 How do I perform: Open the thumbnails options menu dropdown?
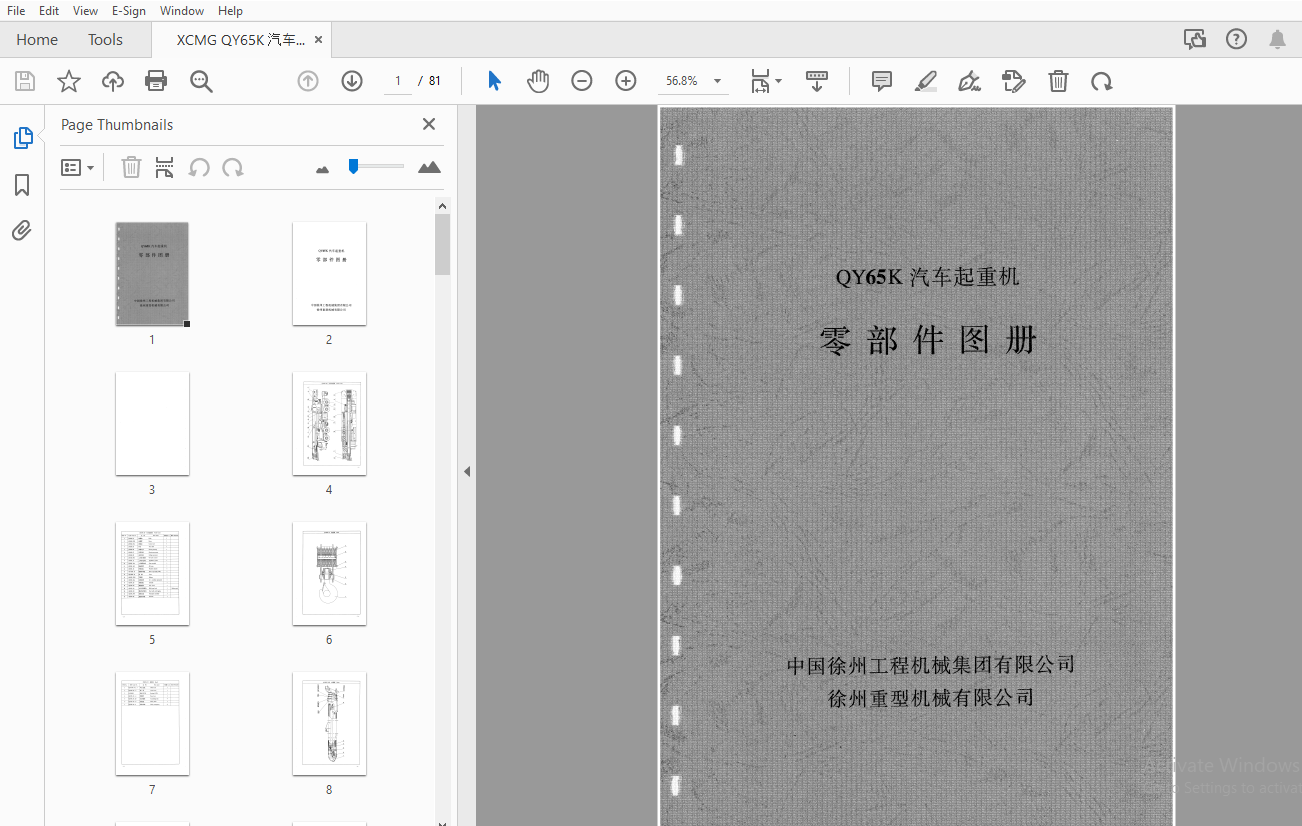(x=78, y=168)
